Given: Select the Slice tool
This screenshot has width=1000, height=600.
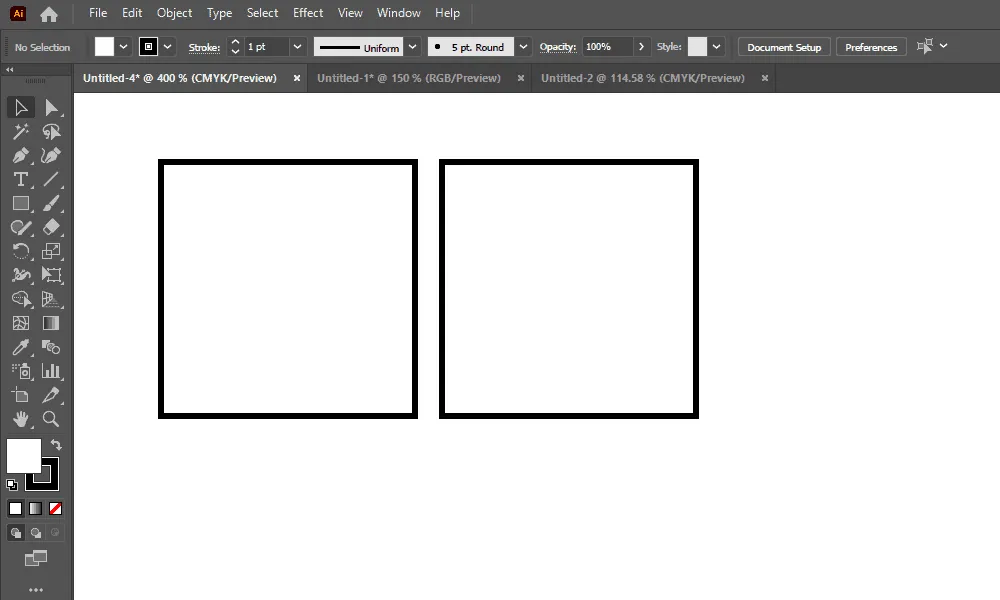Looking at the screenshot, I should pyautogui.click(x=51, y=395).
